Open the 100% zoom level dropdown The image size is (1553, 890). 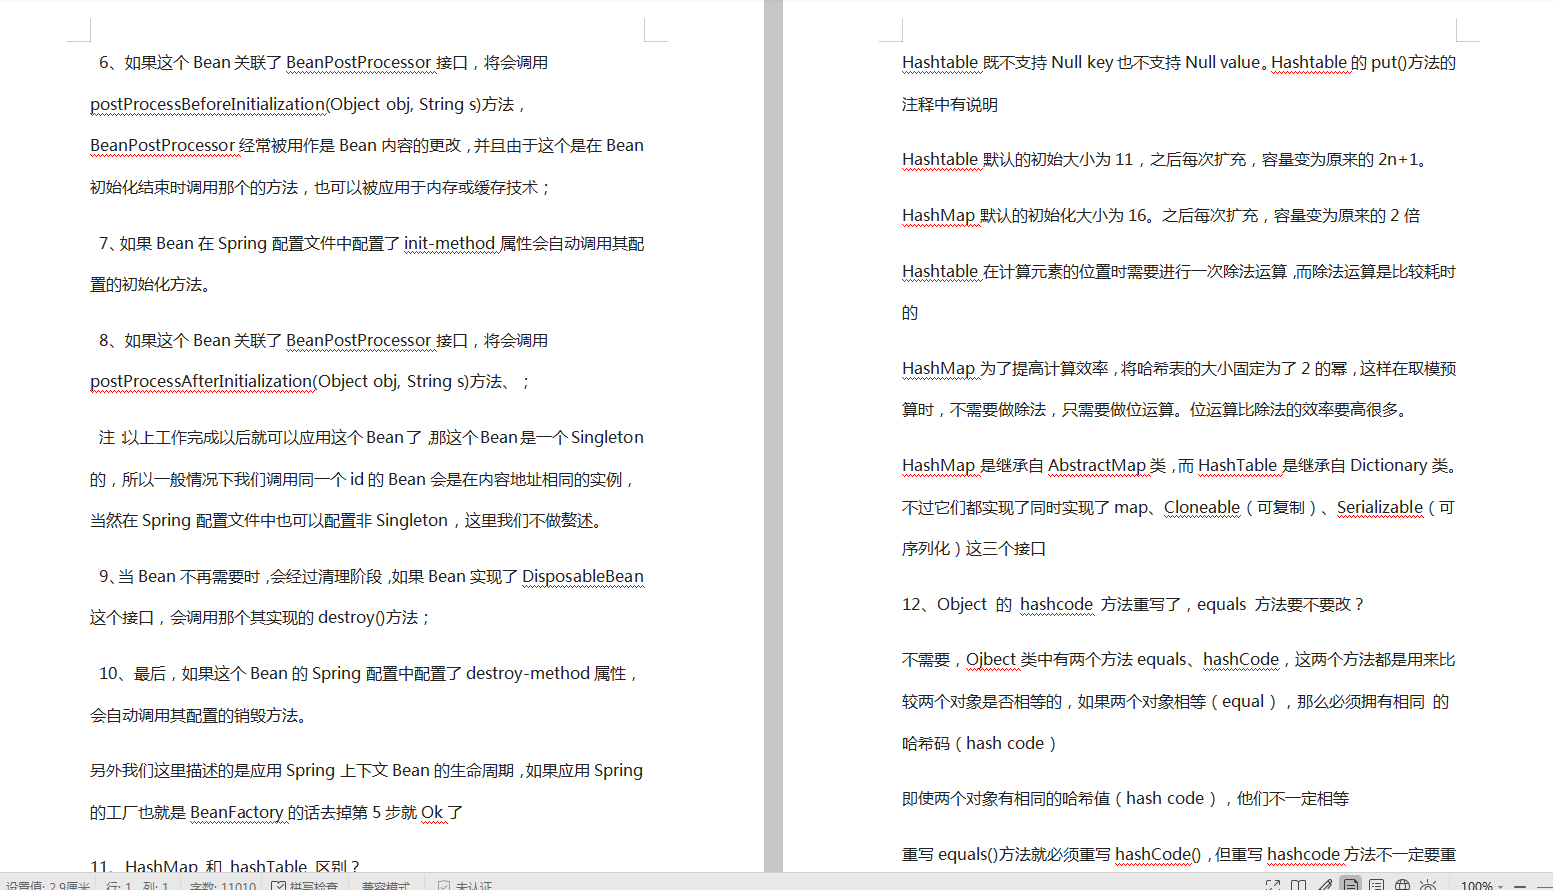(x=1482, y=886)
